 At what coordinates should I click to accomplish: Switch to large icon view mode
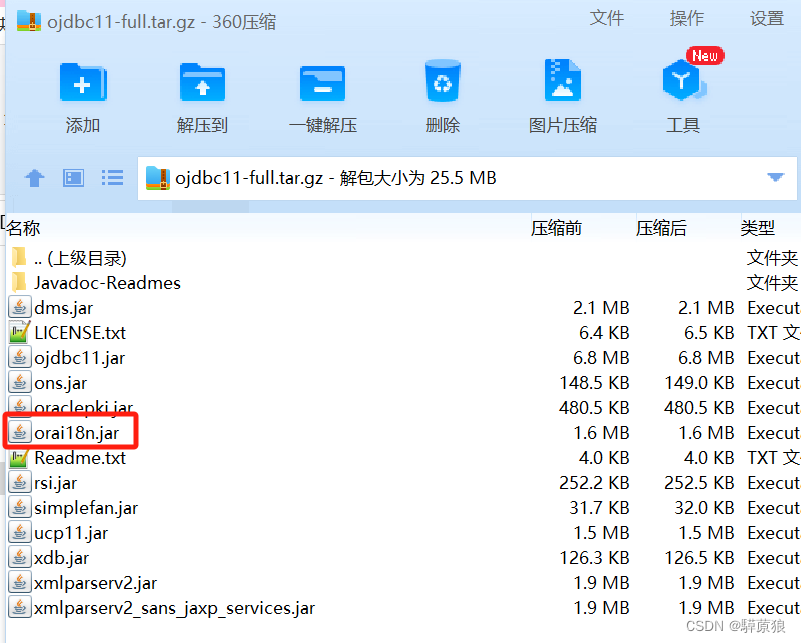[72, 177]
